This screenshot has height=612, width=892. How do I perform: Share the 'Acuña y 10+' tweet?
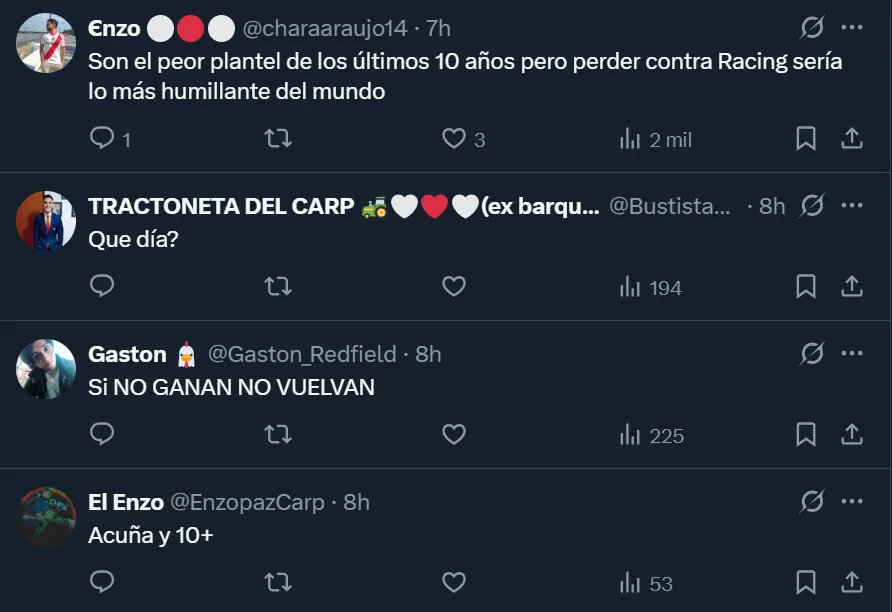pyautogui.click(x=852, y=582)
